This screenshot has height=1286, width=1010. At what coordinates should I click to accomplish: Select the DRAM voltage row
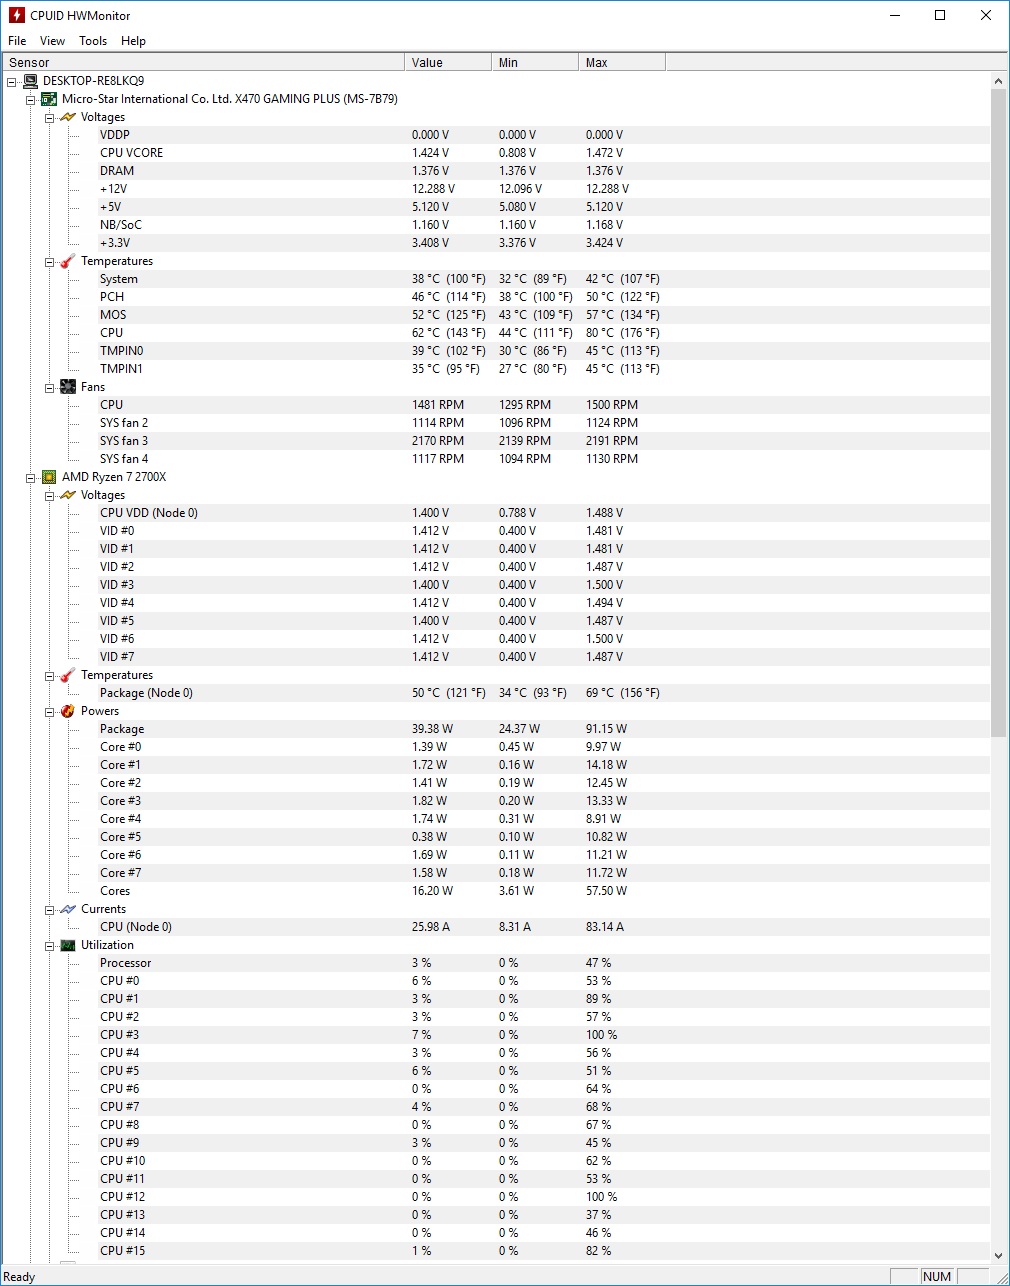click(x=496, y=171)
